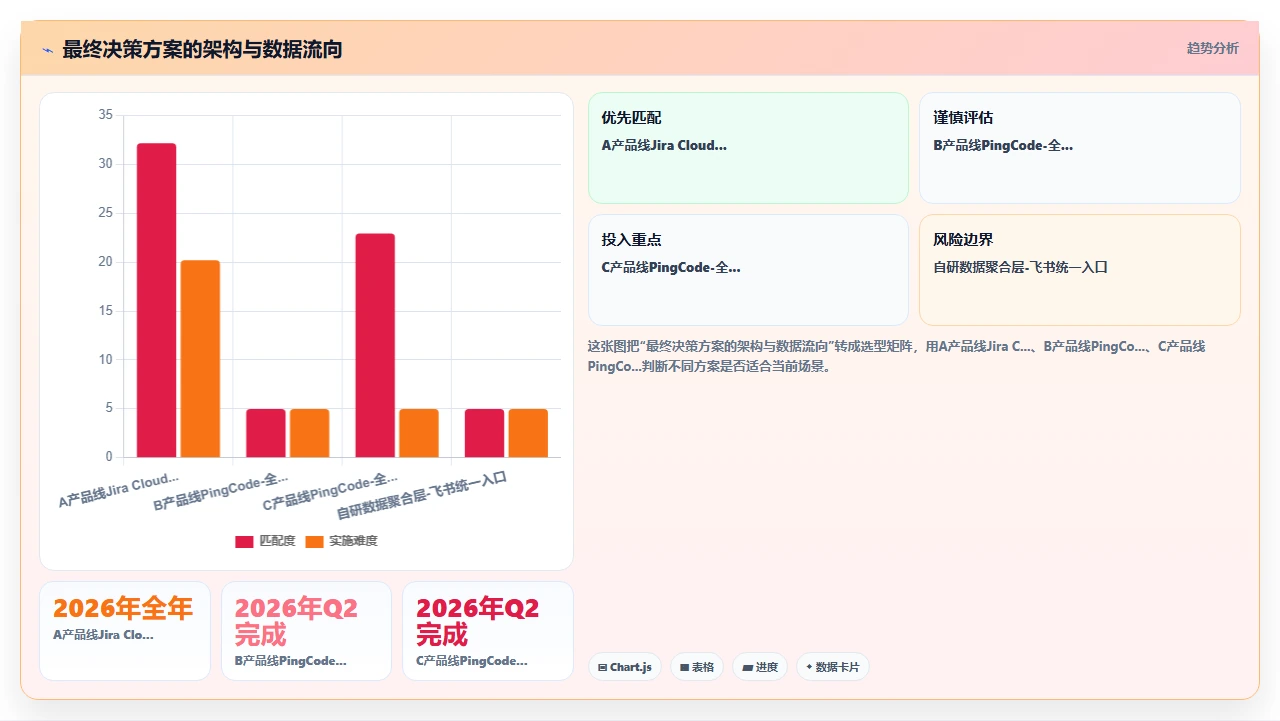1280x721 pixels.
Task: Click the x-axis label B产品线PingCode-全...
Action: [221, 491]
